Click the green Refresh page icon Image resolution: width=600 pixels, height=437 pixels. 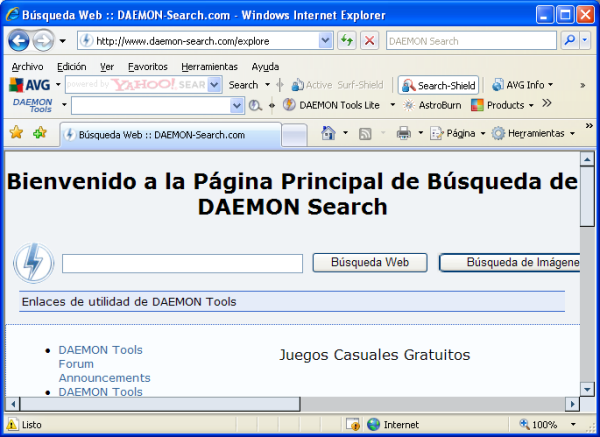pyautogui.click(x=347, y=41)
